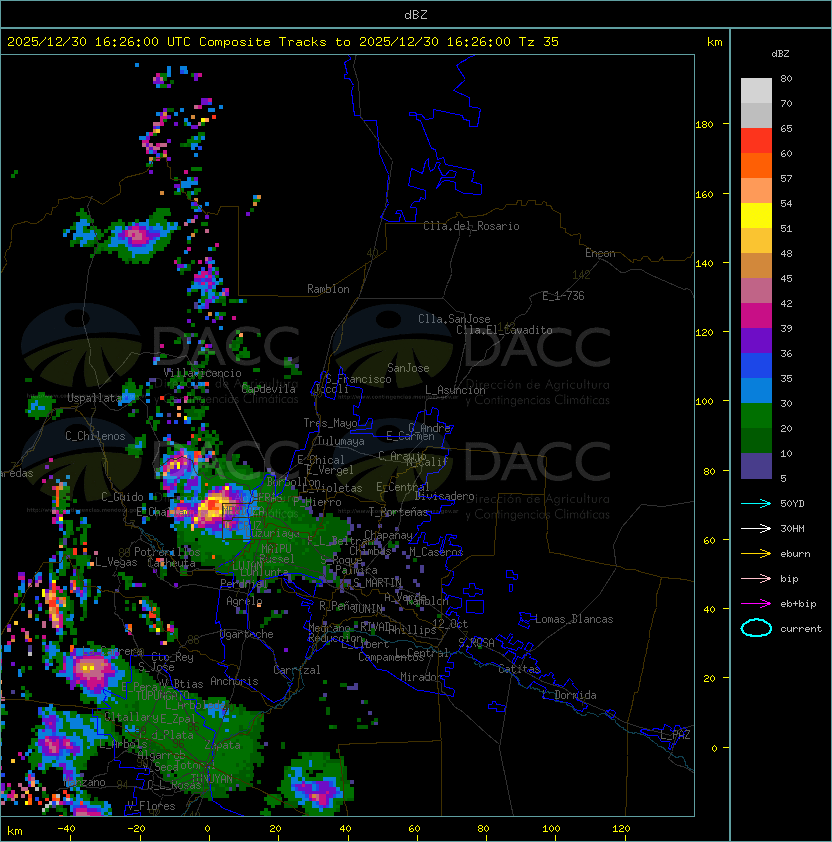Click the 'Catitas' map label

tap(519, 669)
